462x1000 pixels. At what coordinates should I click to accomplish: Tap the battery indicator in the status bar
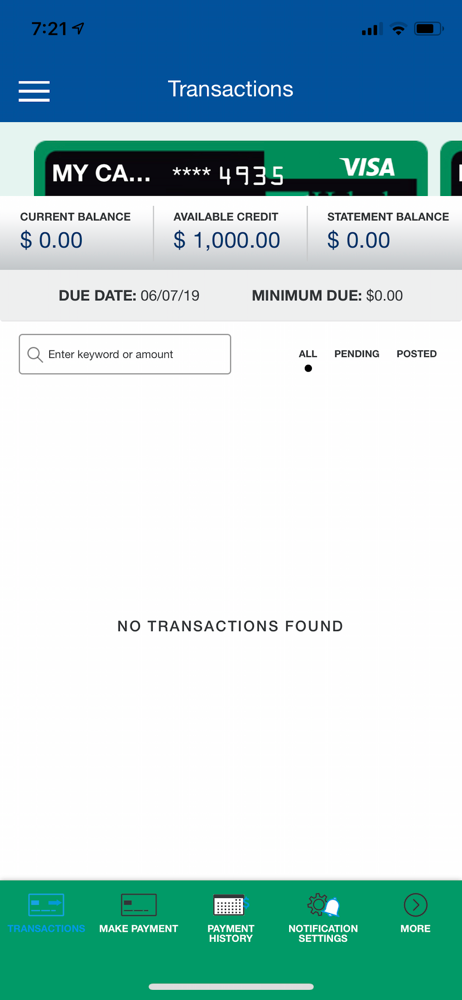click(x=428, y=29)
